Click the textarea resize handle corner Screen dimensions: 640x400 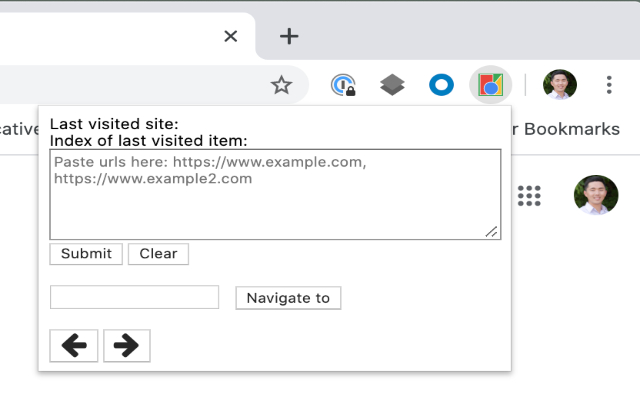pos(492,232)
